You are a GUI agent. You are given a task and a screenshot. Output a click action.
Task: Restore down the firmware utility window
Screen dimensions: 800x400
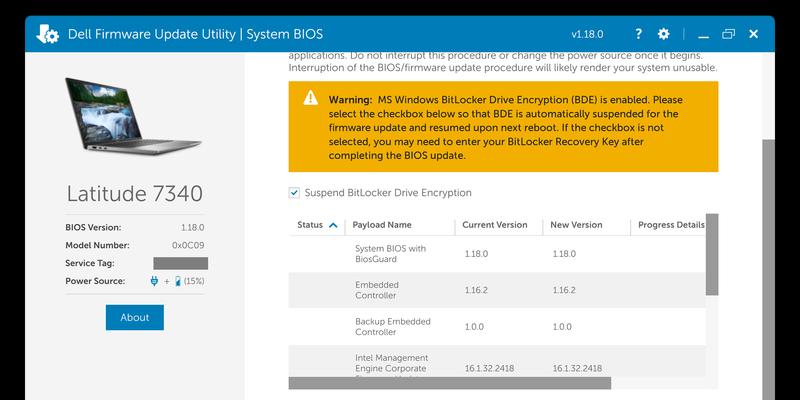tap(729, 34)
